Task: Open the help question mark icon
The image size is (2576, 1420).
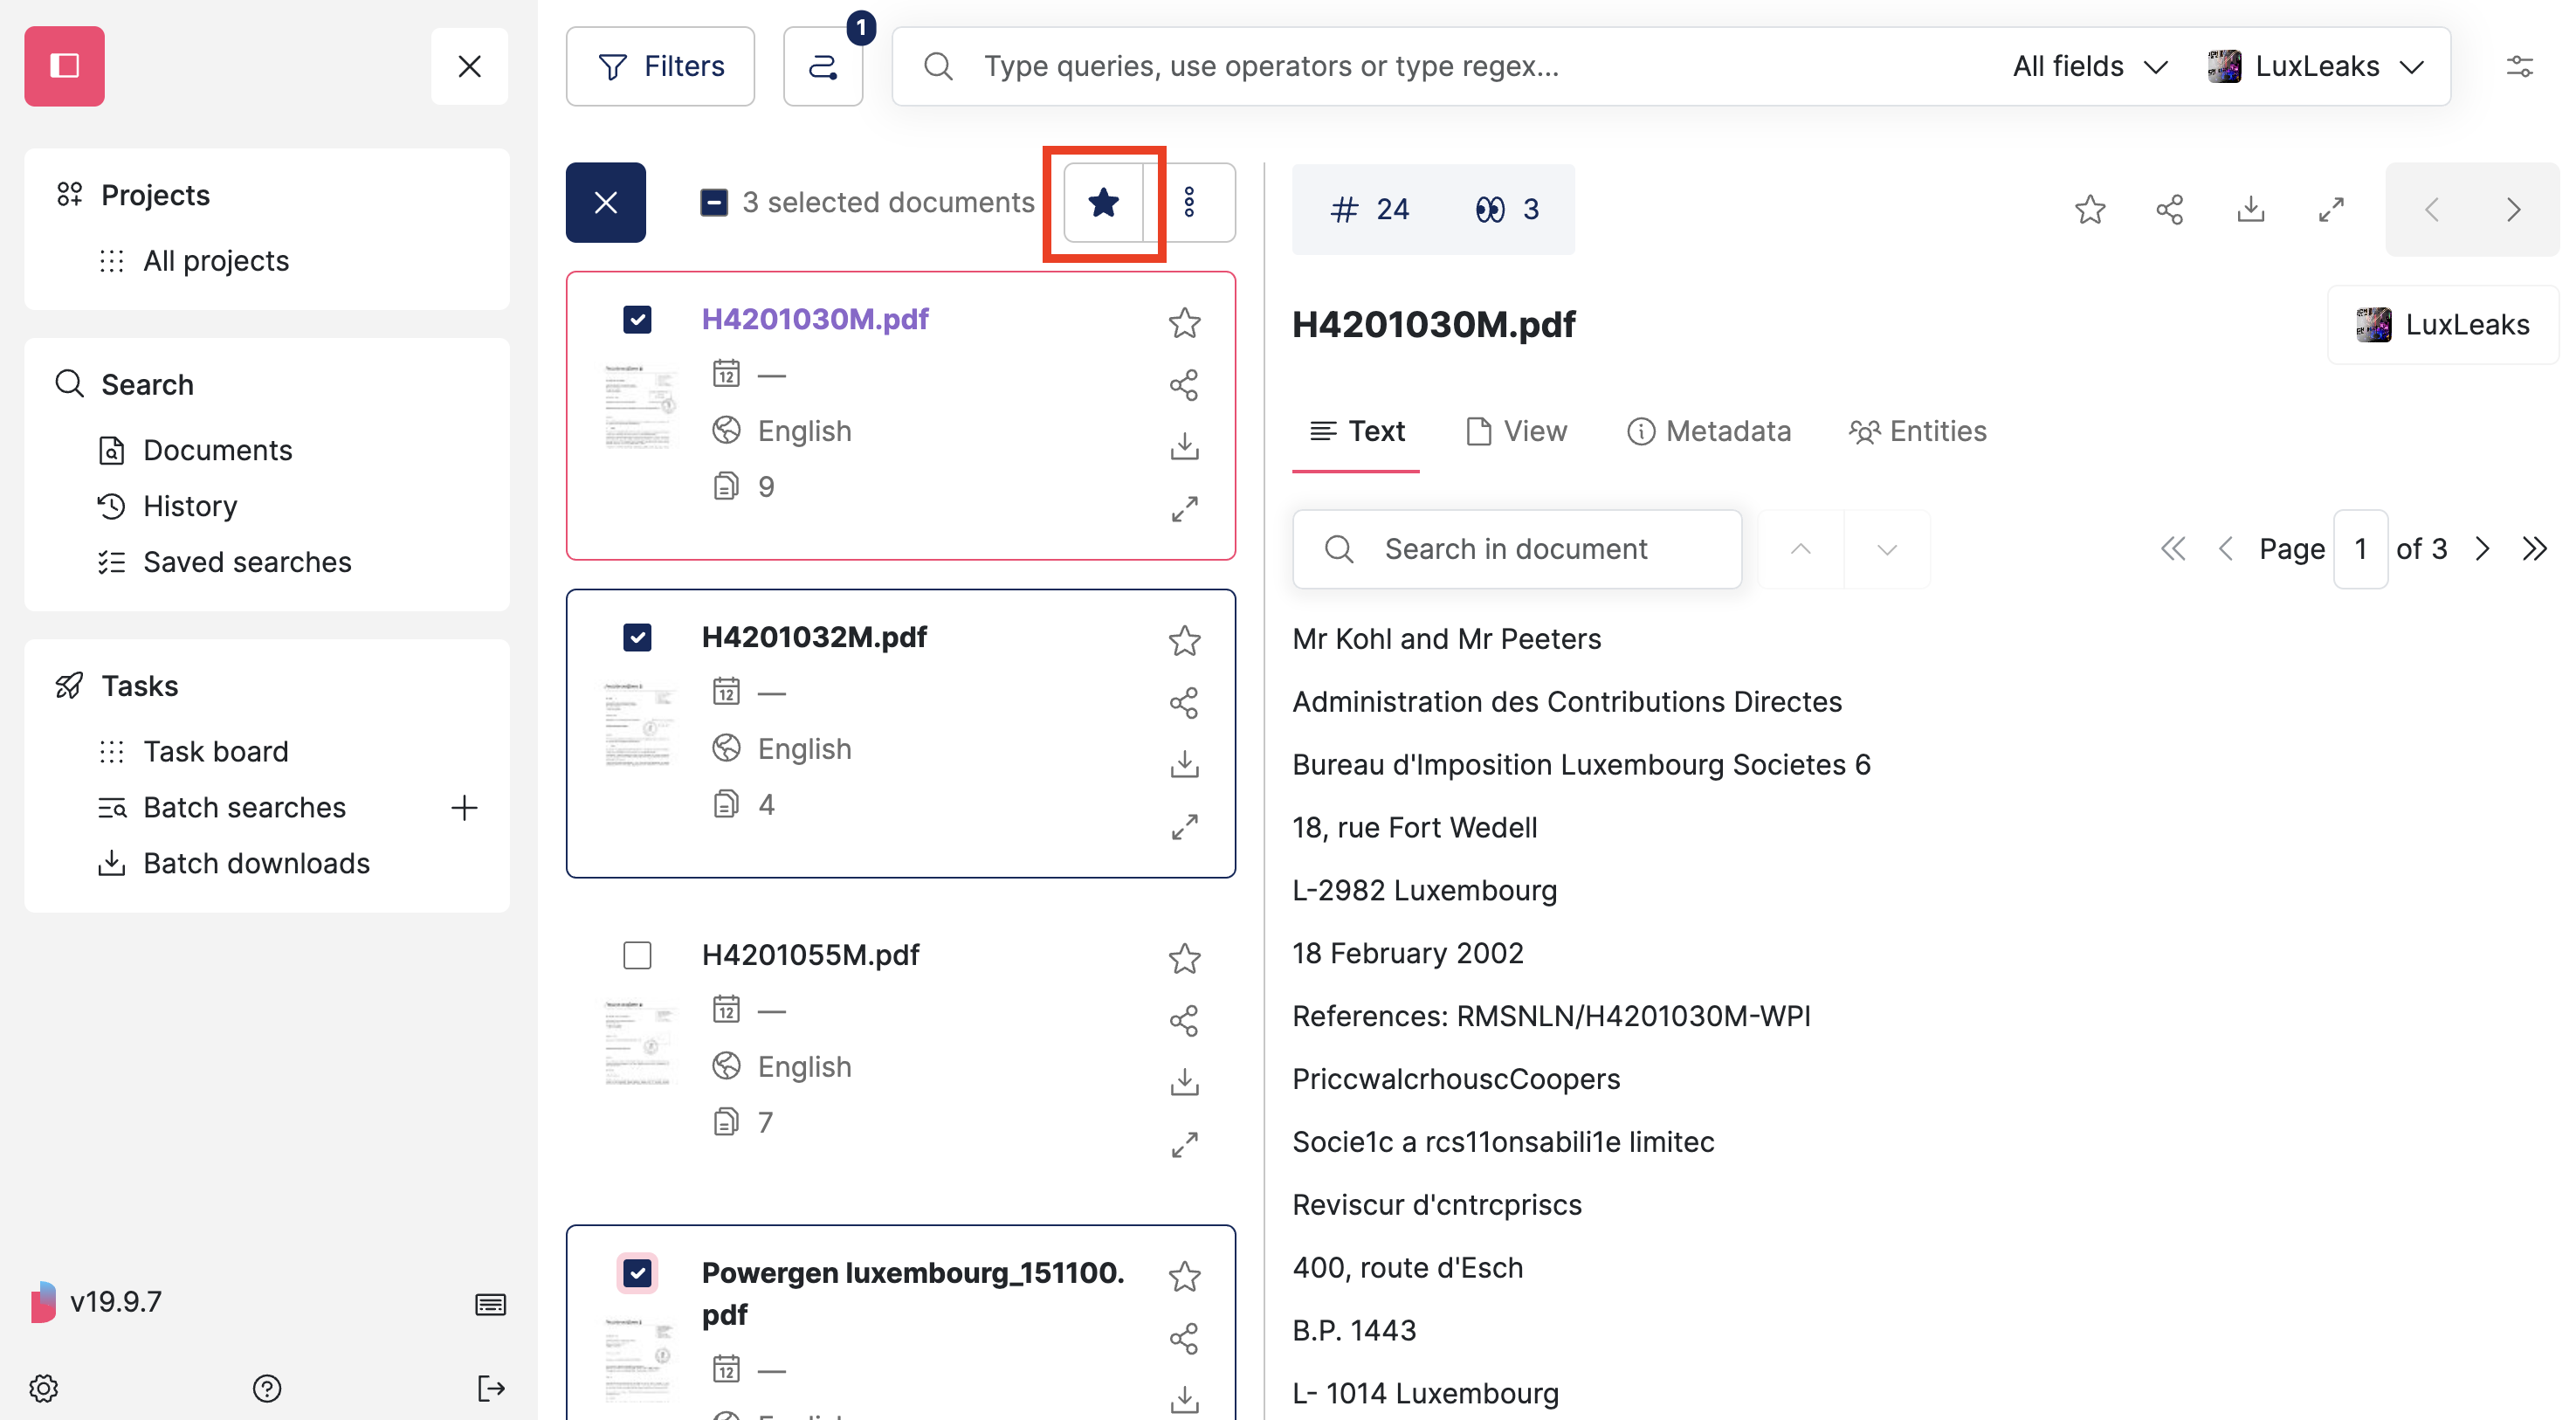Action: pos(267,1388)
